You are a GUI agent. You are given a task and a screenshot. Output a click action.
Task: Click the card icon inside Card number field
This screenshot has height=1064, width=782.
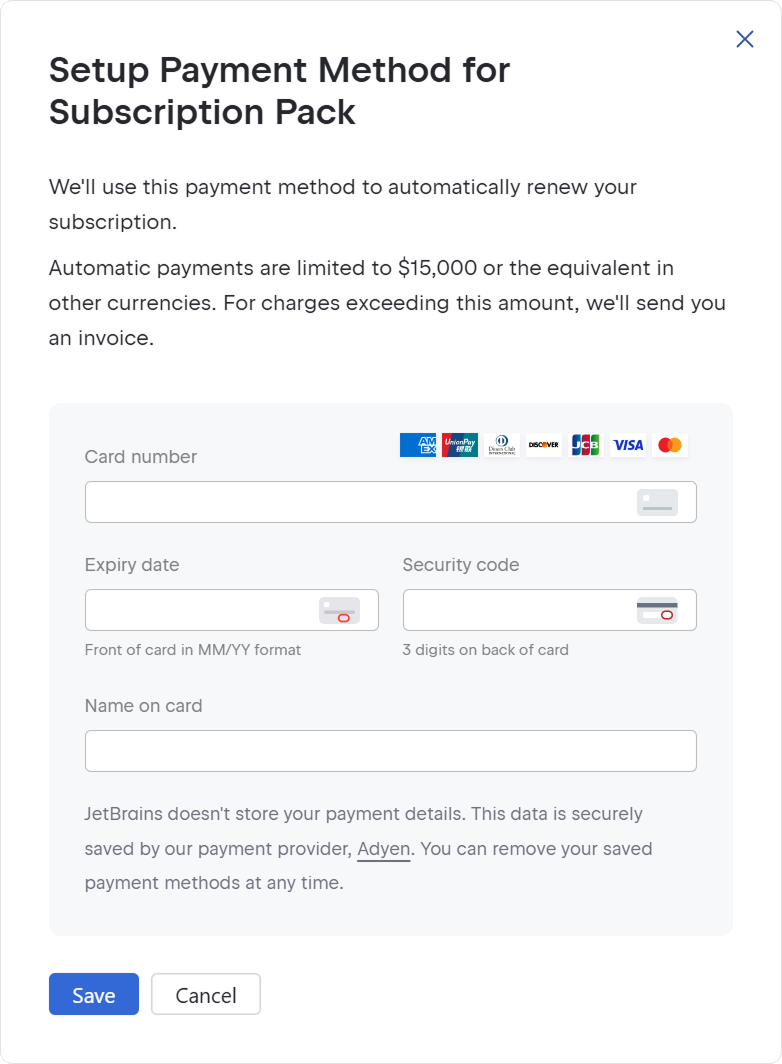657,502
